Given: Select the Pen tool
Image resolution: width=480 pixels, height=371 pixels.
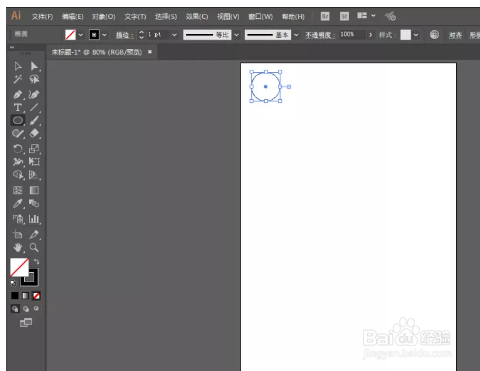Looking at the screenshot, I should pos(18,94).
